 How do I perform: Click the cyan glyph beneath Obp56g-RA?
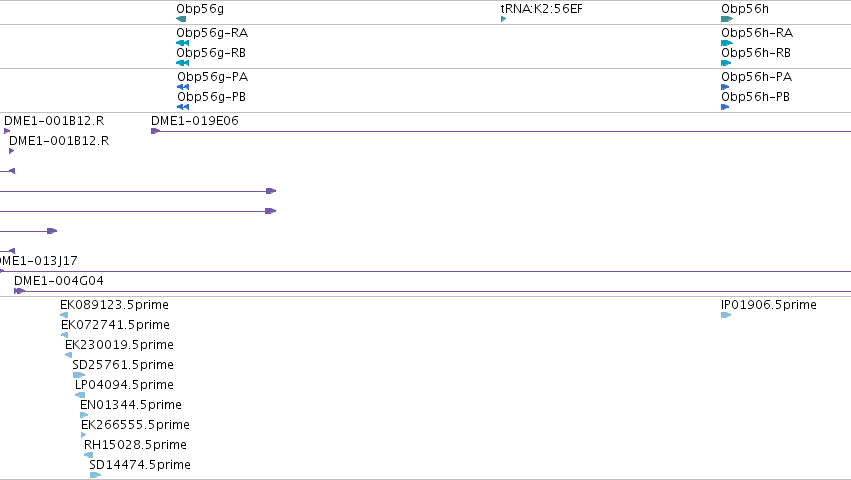(x=182, y=43)
